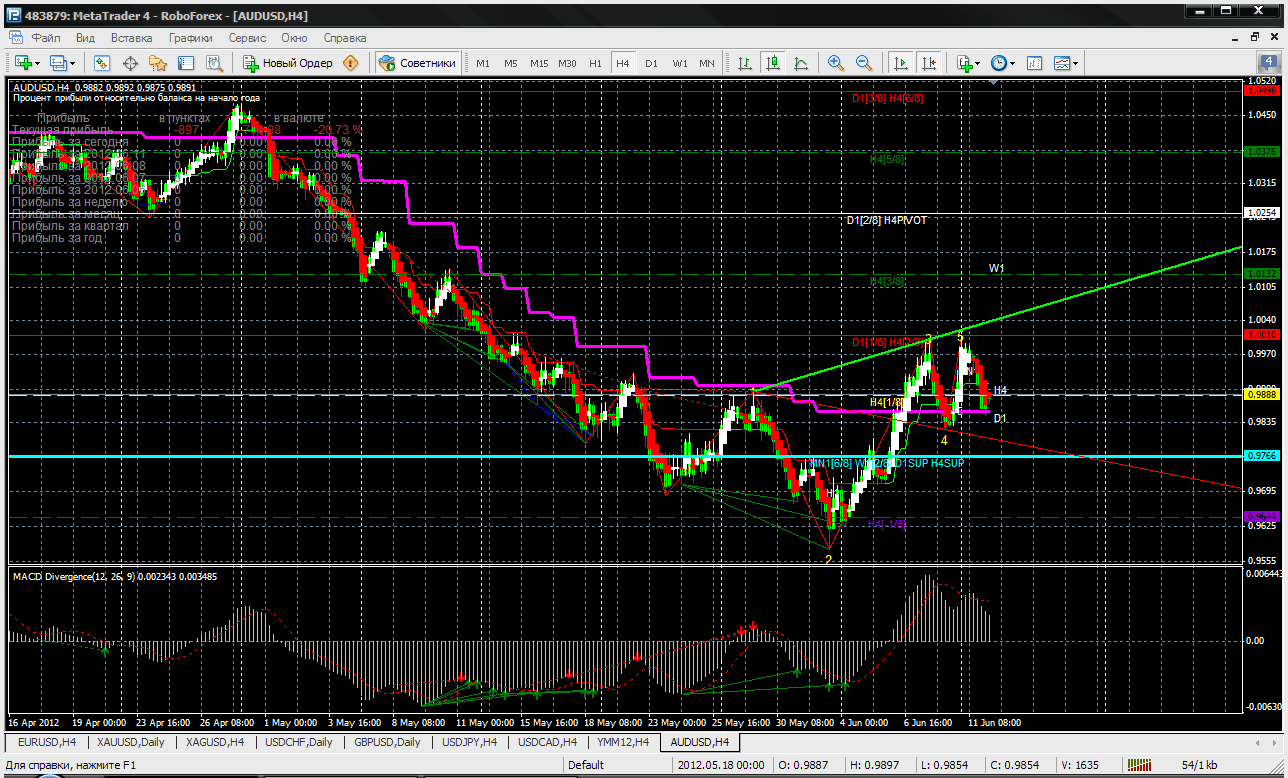Click the cyan 0.9766 price level label
This screenshot has height=778, width=1288.
pyautogui.click(x=1259, y=456)
